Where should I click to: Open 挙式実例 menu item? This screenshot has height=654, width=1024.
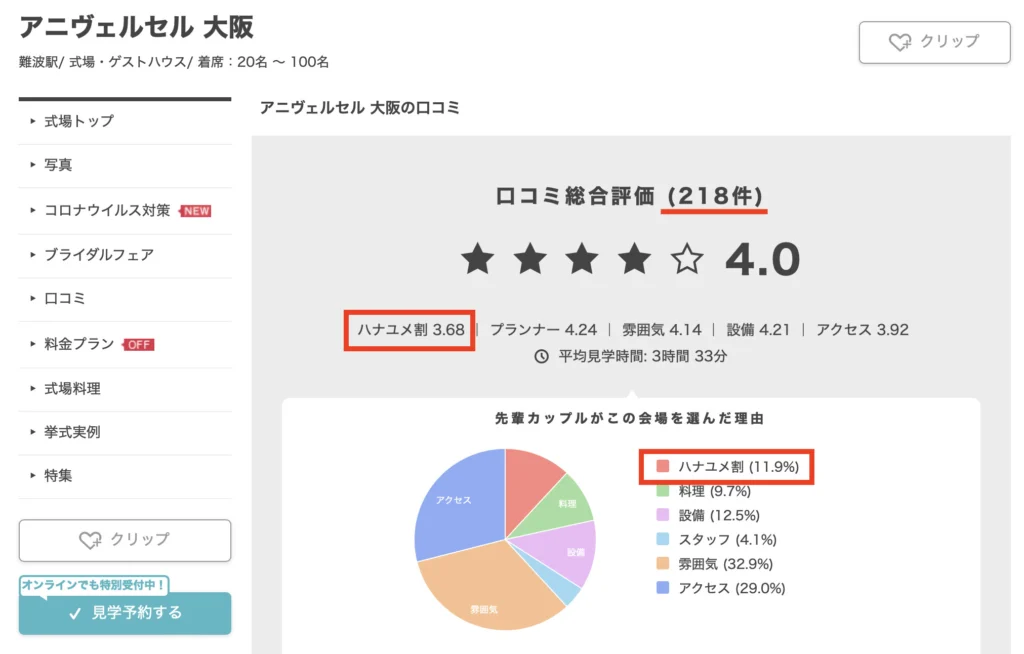point(125,432)
